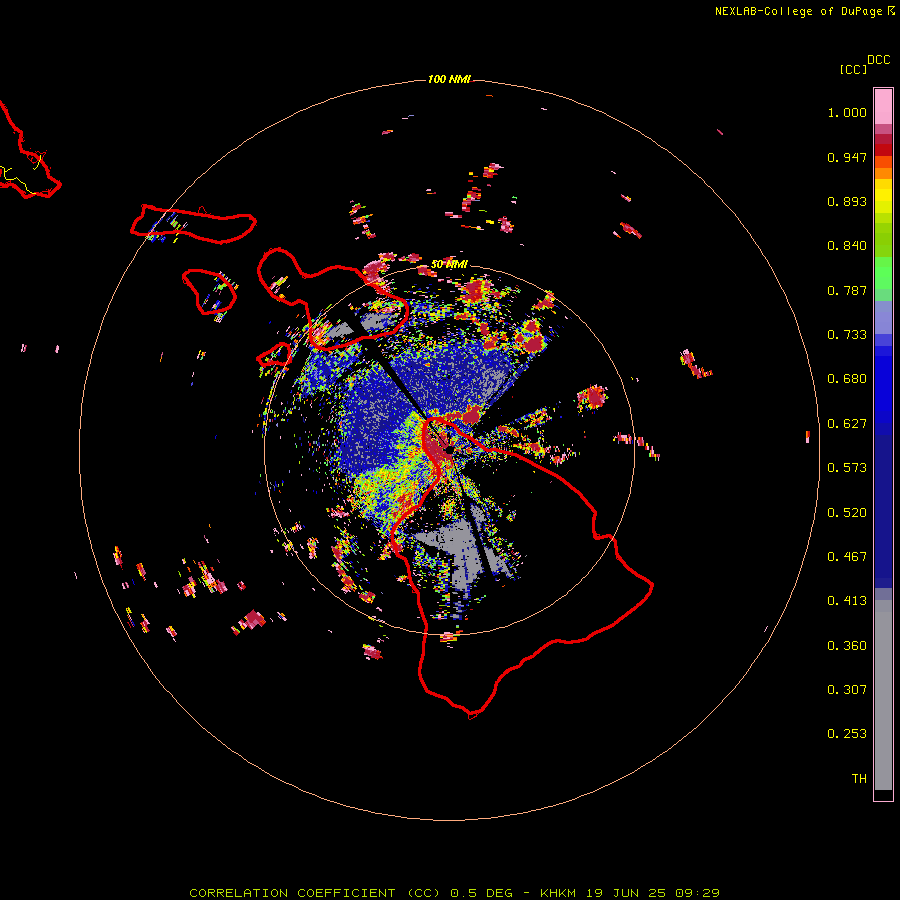Viewport: 900px width, 900px height.
Task: Click the 0.733 colorbar value
Action: [x=847, y=335]
